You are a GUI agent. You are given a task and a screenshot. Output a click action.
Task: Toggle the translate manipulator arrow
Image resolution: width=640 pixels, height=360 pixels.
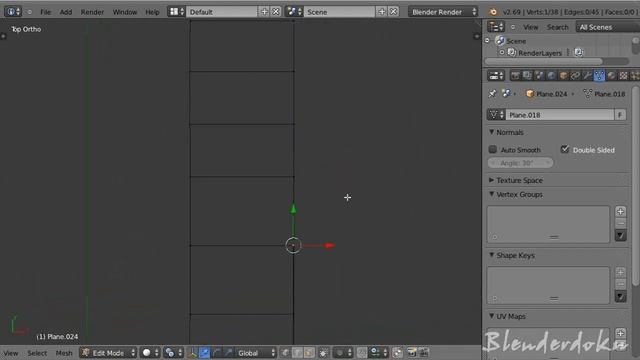click(204, 353)
